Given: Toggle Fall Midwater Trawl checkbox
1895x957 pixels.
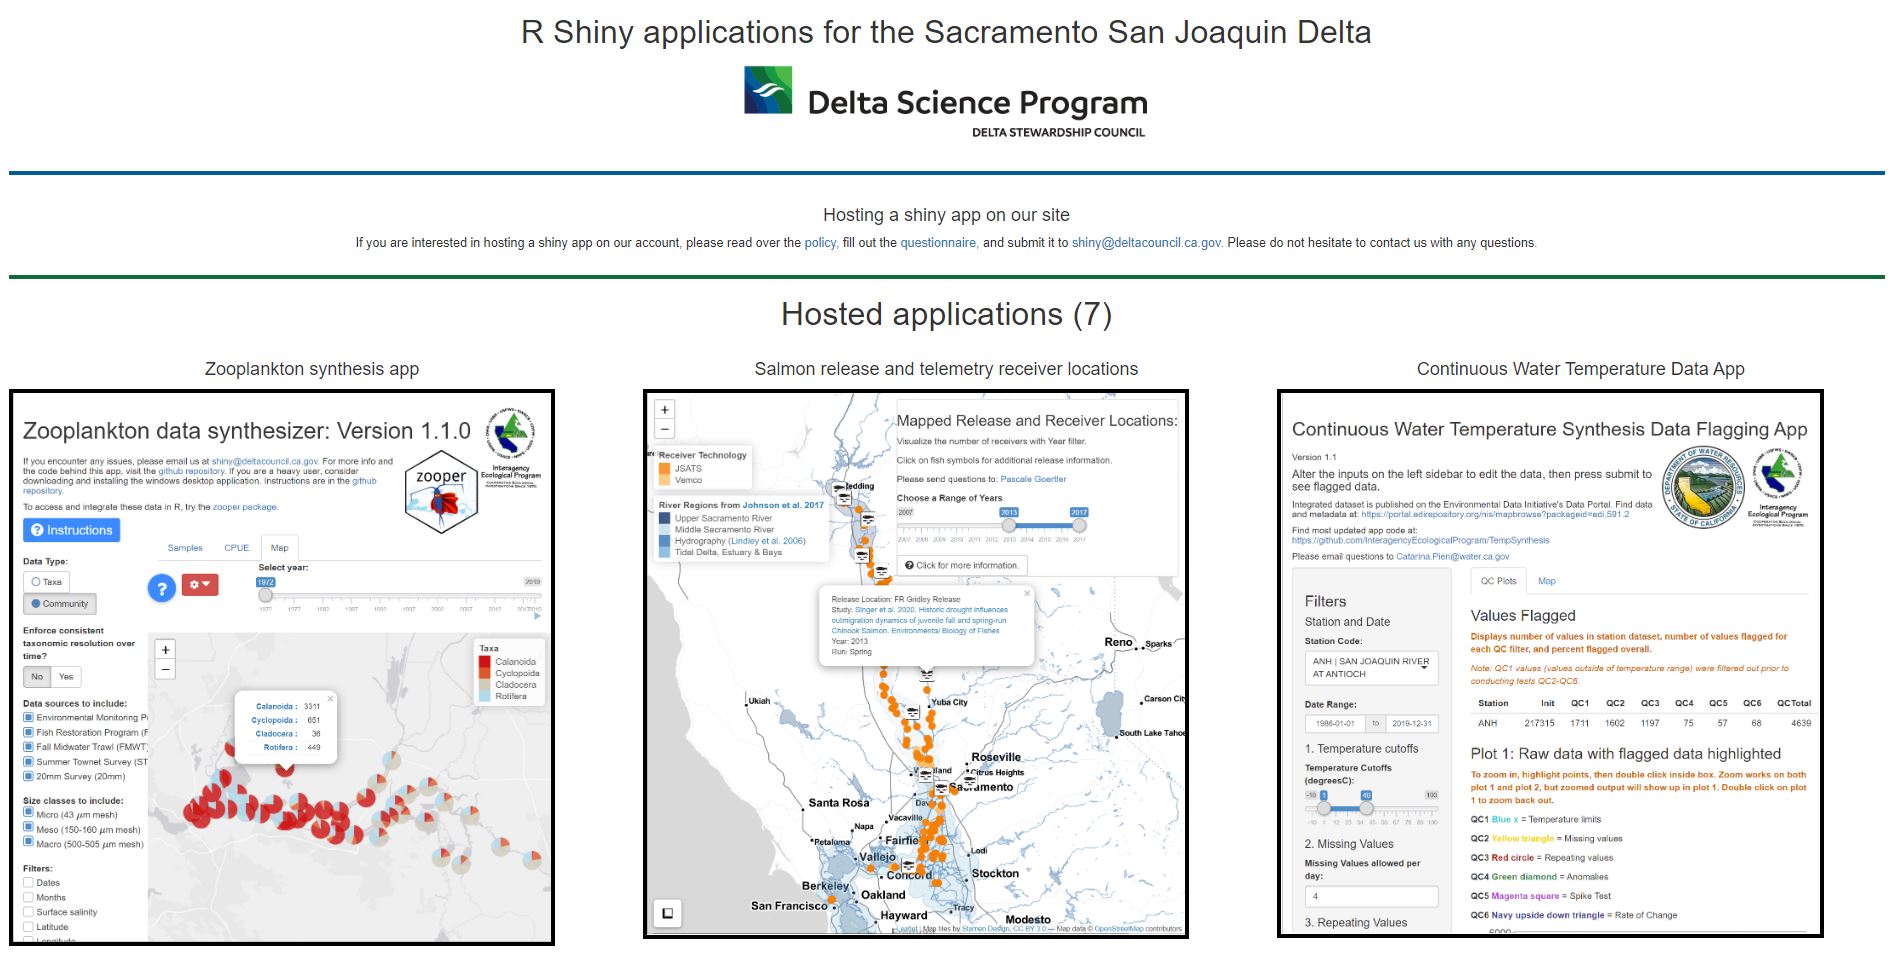Looking at the screenshot, I should [x=29, y=747].
